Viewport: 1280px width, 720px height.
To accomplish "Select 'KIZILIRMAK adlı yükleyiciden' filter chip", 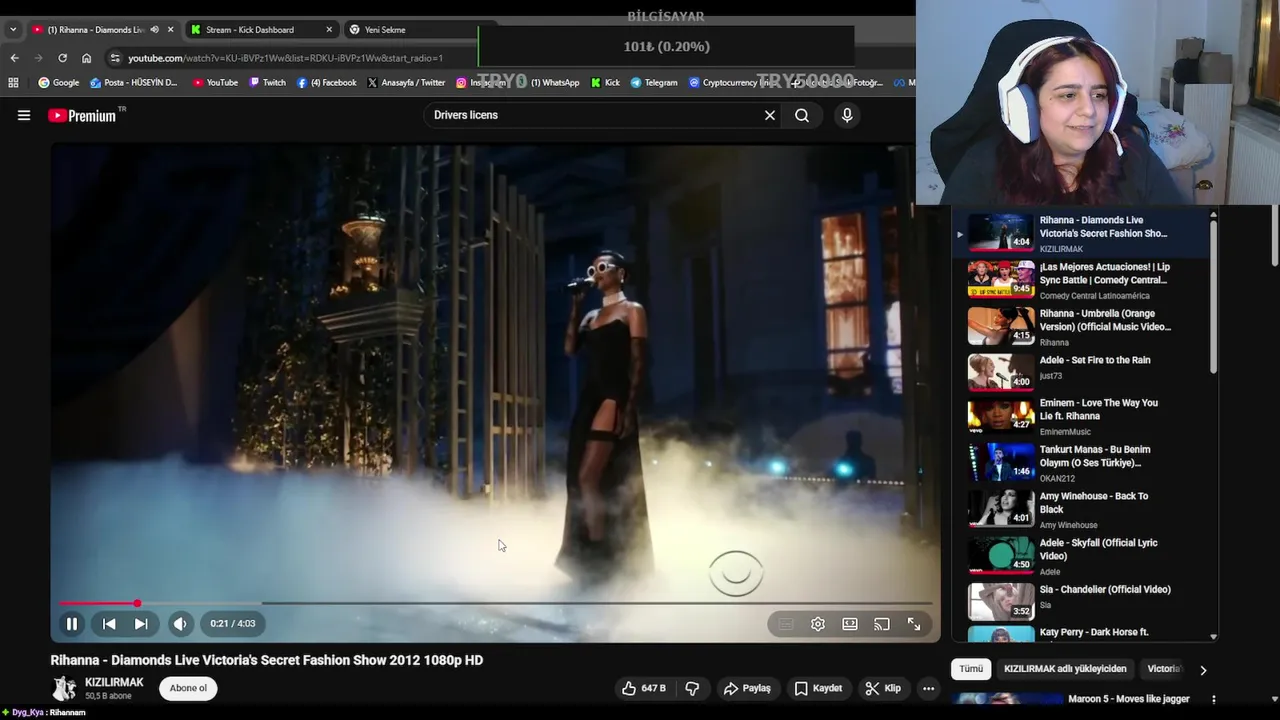I will tap(1065, 669).
